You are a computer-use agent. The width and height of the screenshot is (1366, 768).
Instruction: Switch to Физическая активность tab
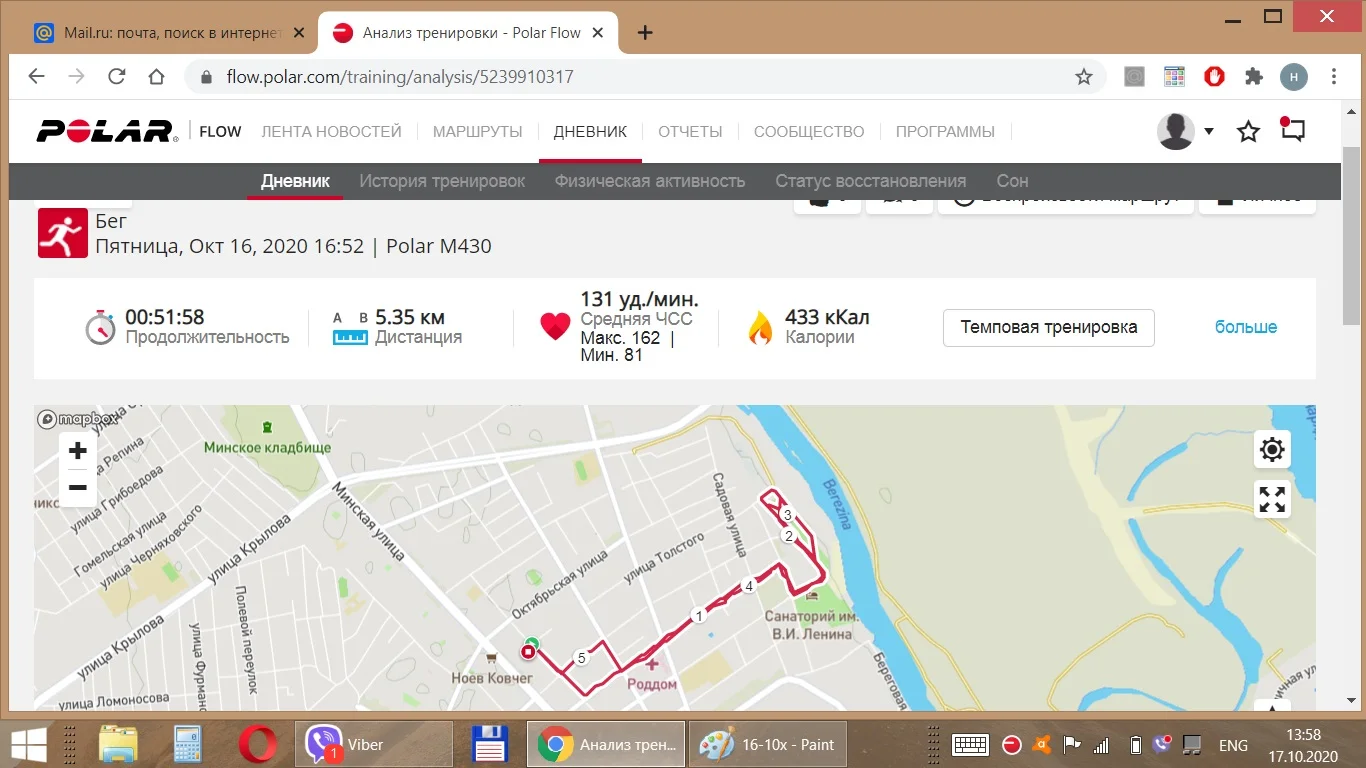click(650, 181)
